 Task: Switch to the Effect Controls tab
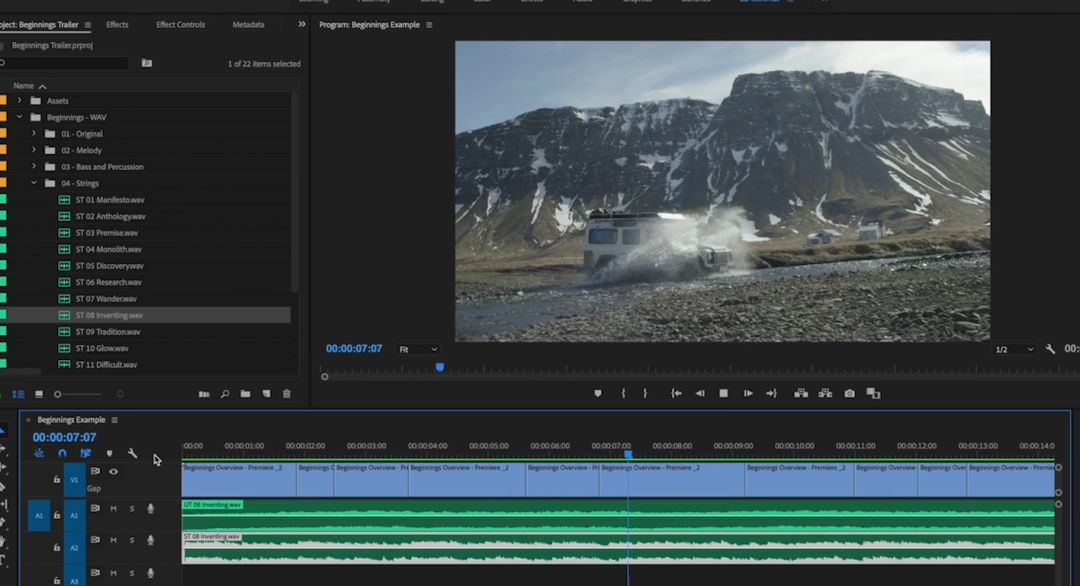pyautogui.click(x=180, y=25)
